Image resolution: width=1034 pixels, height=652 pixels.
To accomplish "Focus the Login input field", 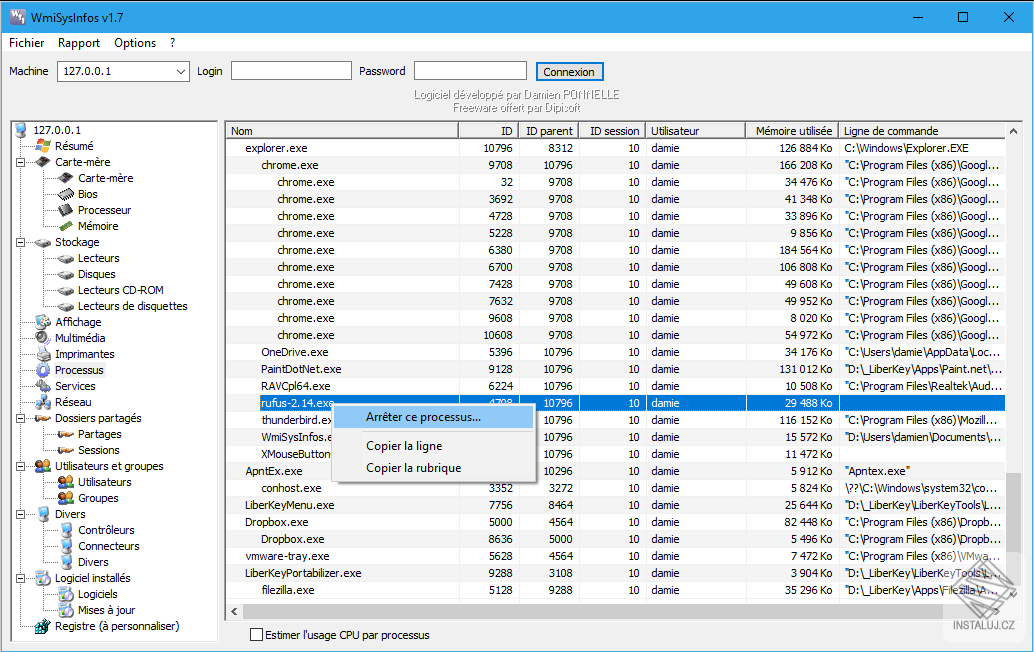I will point(291,71).
